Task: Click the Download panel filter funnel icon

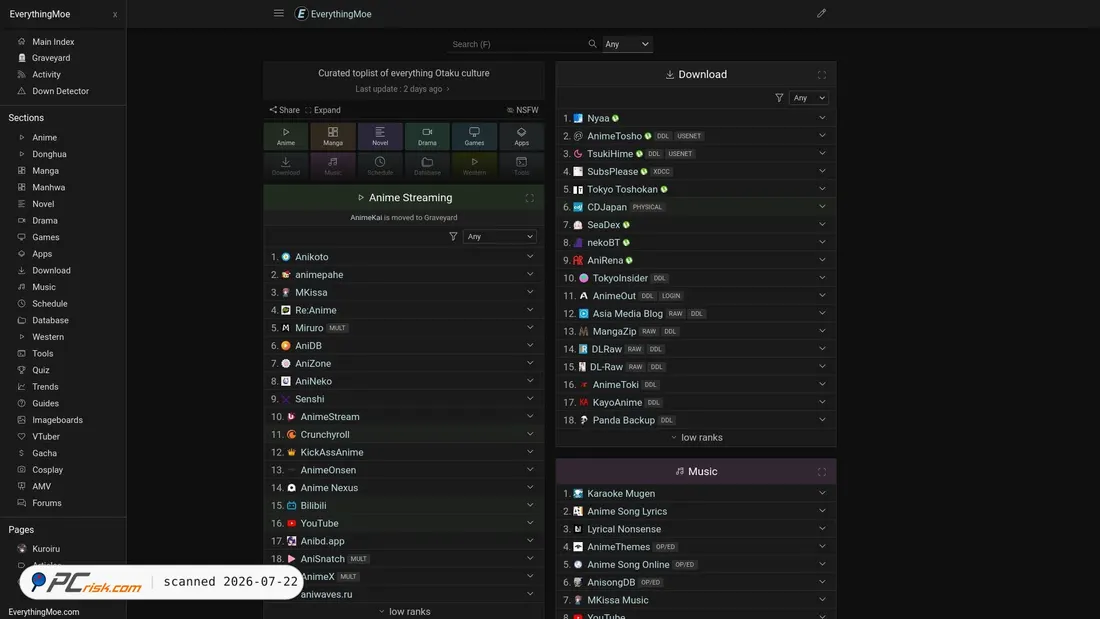Action: point(779,98)
